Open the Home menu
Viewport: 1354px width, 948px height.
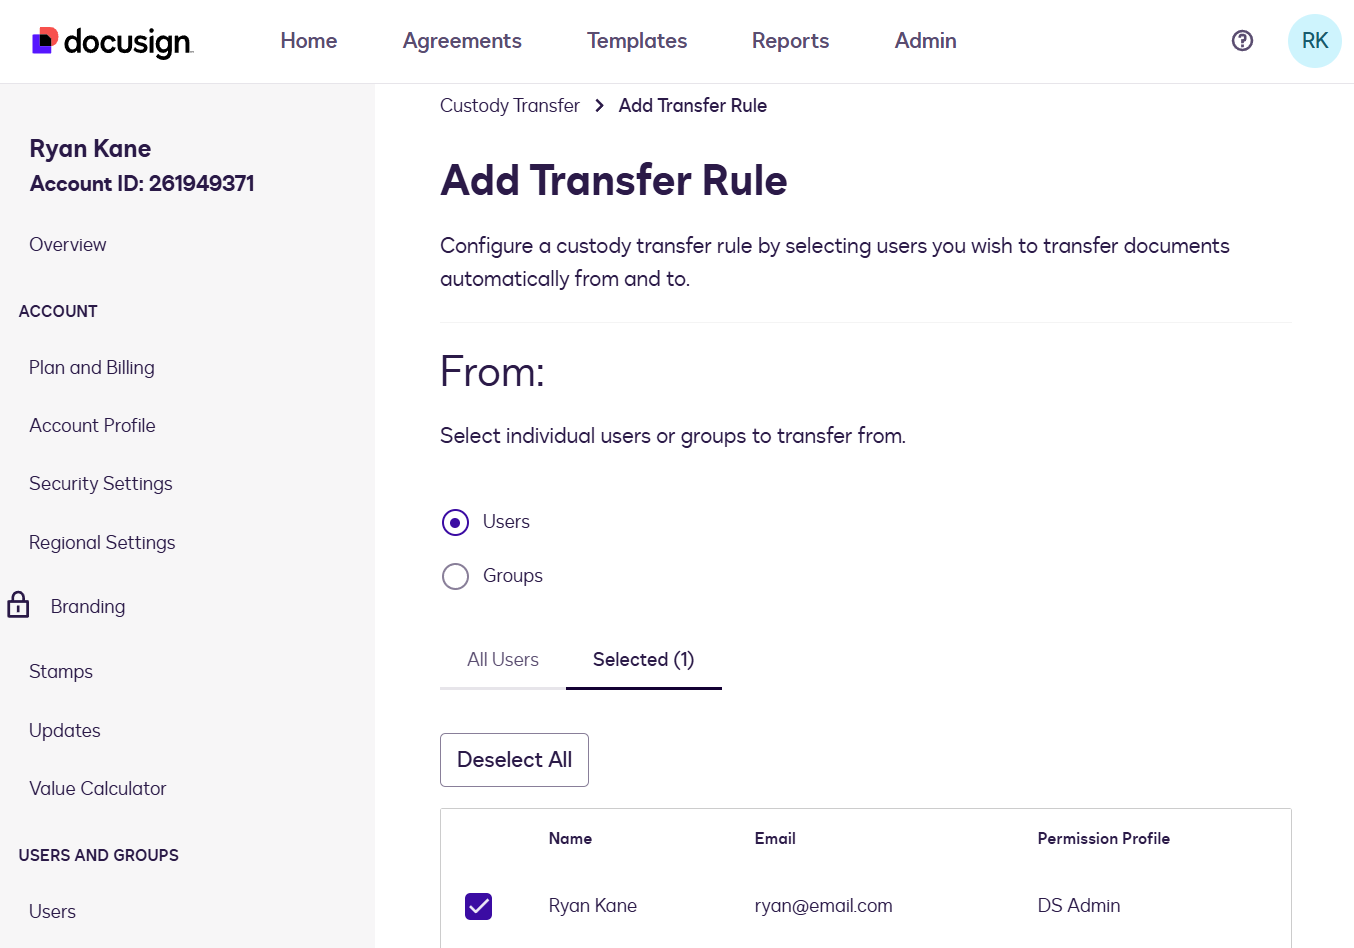[309, 41]
